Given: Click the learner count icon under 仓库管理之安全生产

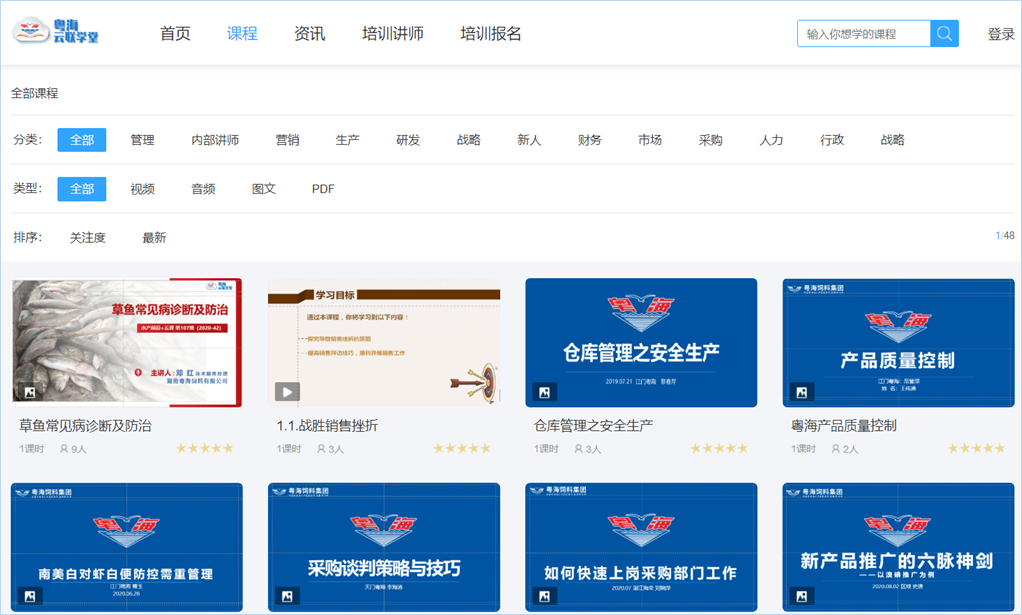Looking at the screenshot, I should point(579,449).
